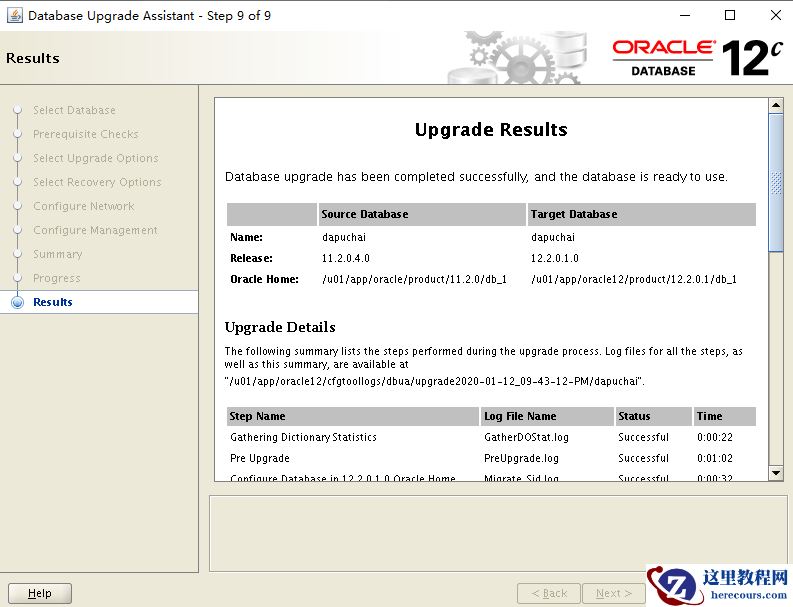Image resolution: width=793 pixels, height=607 pixels.
Task: Select the Configure Network step
Action: (x=83, y=206)
